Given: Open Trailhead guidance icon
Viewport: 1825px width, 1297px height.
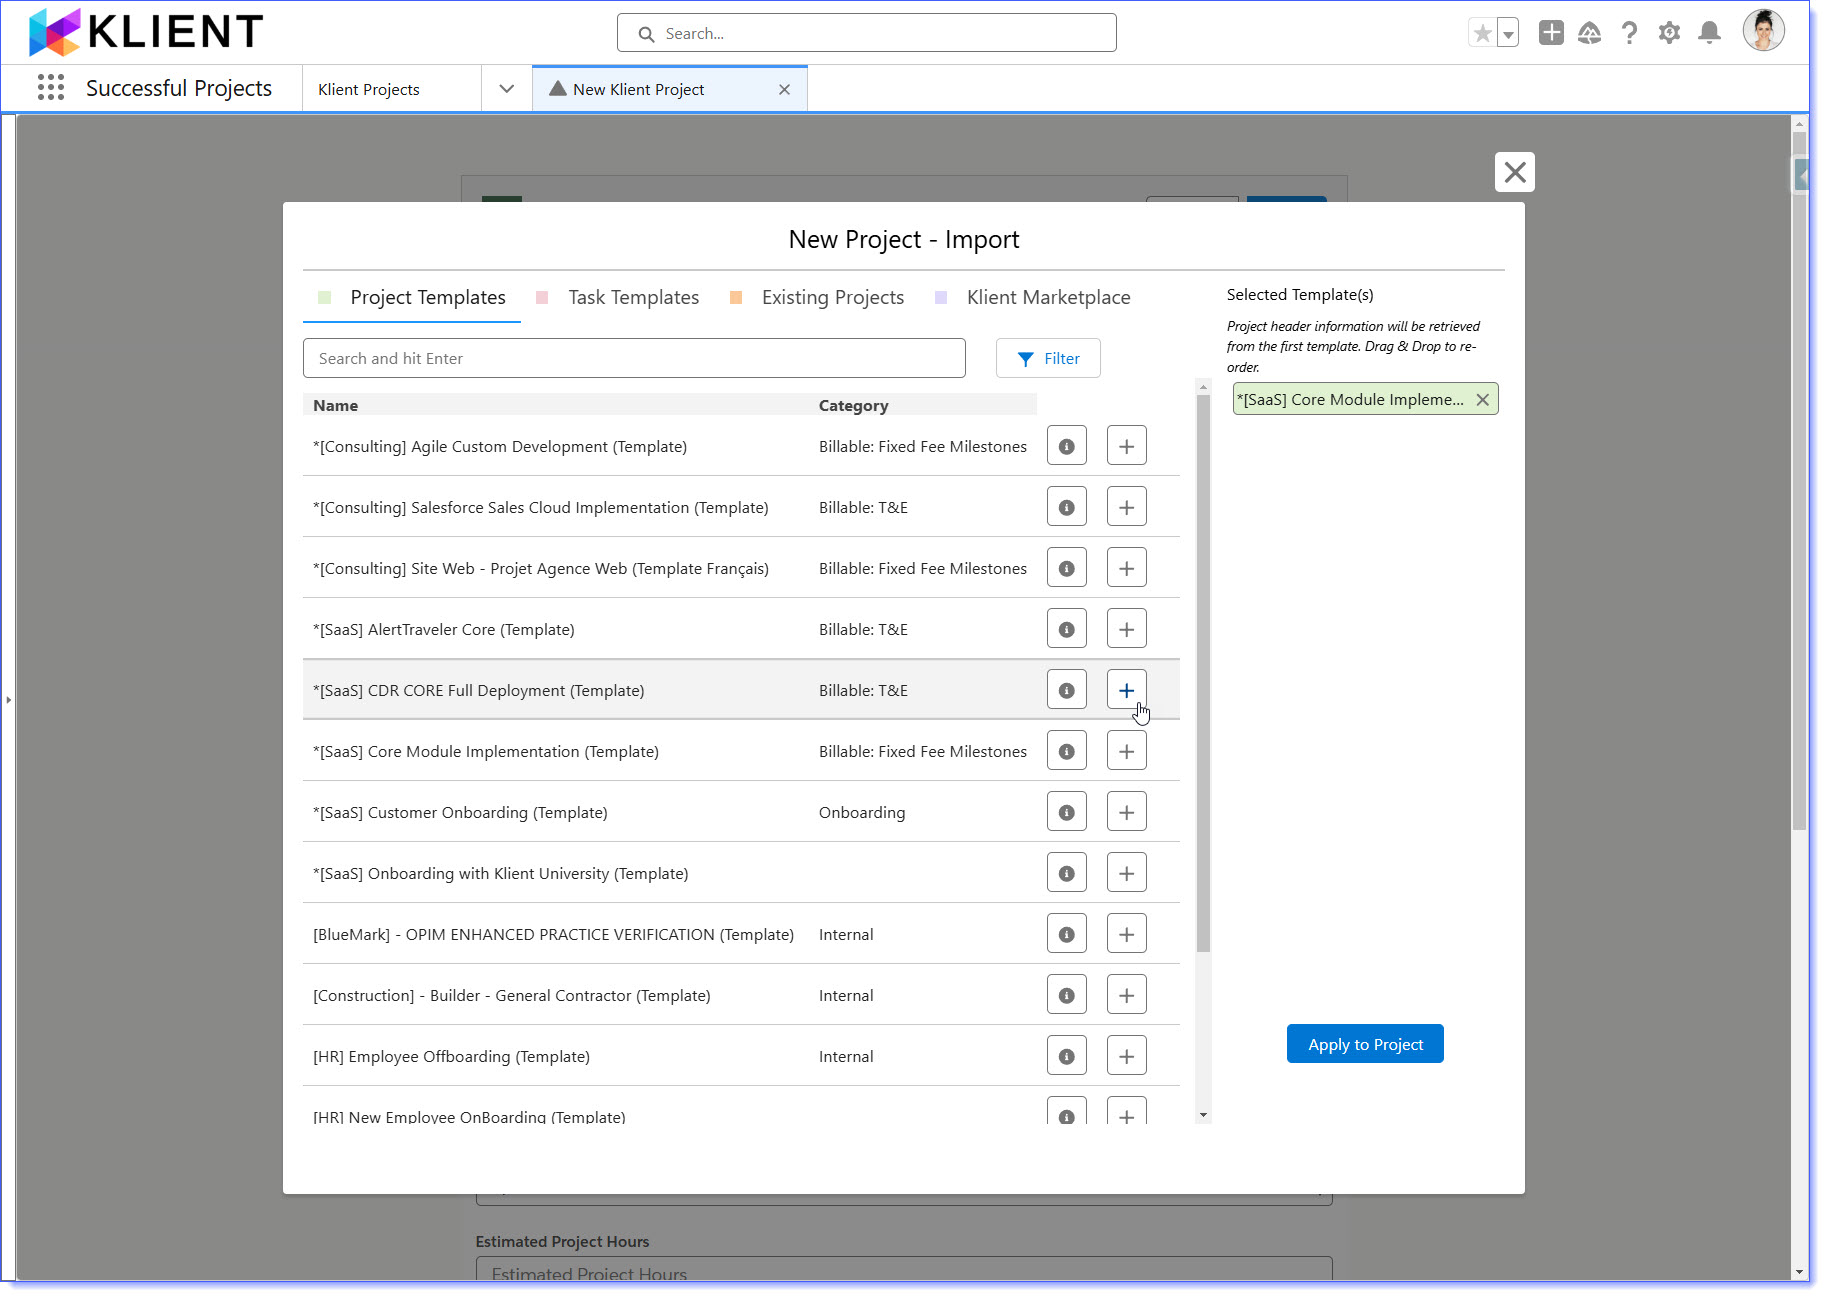Looking at the screenshot, I should [1589, 33].
